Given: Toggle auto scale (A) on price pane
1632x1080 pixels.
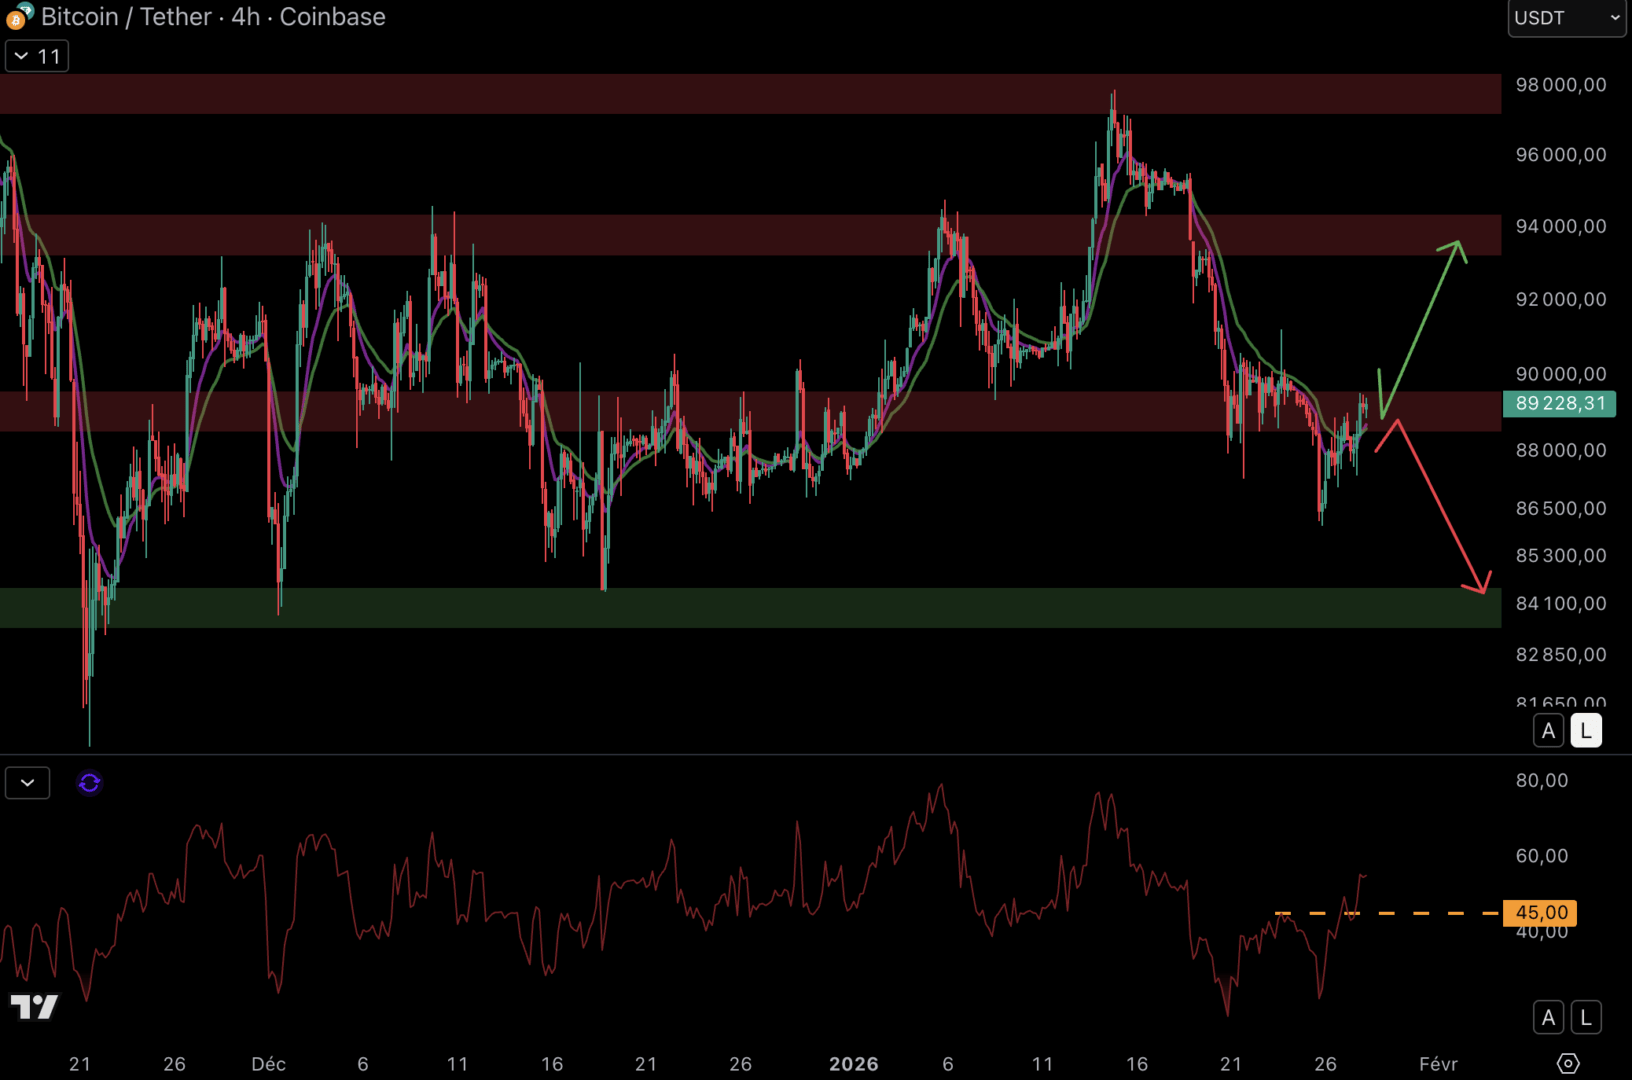Looking at the screenshot, I should click(x=1548, y=731).
